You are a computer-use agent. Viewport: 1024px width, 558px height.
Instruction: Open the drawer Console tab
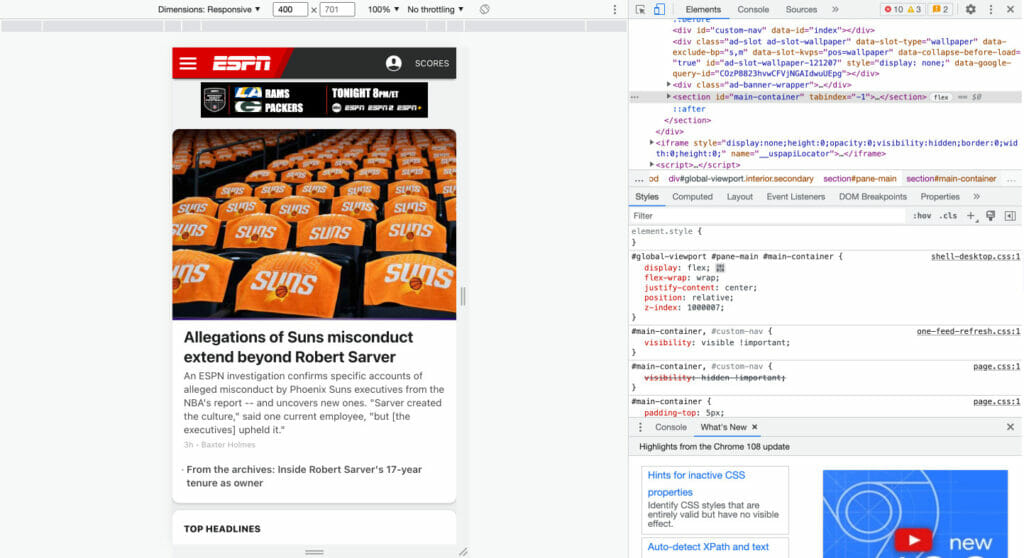tap(671, 427)
